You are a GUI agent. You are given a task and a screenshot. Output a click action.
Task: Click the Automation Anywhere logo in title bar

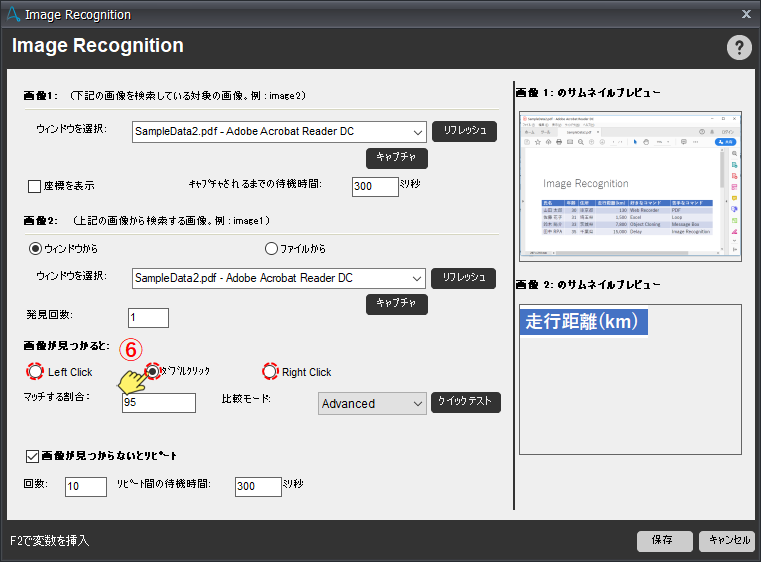point(13,15)
